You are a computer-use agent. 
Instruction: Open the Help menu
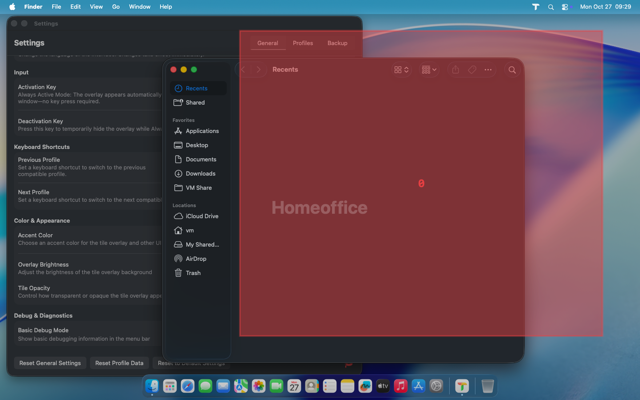click(x=166, y=7)
